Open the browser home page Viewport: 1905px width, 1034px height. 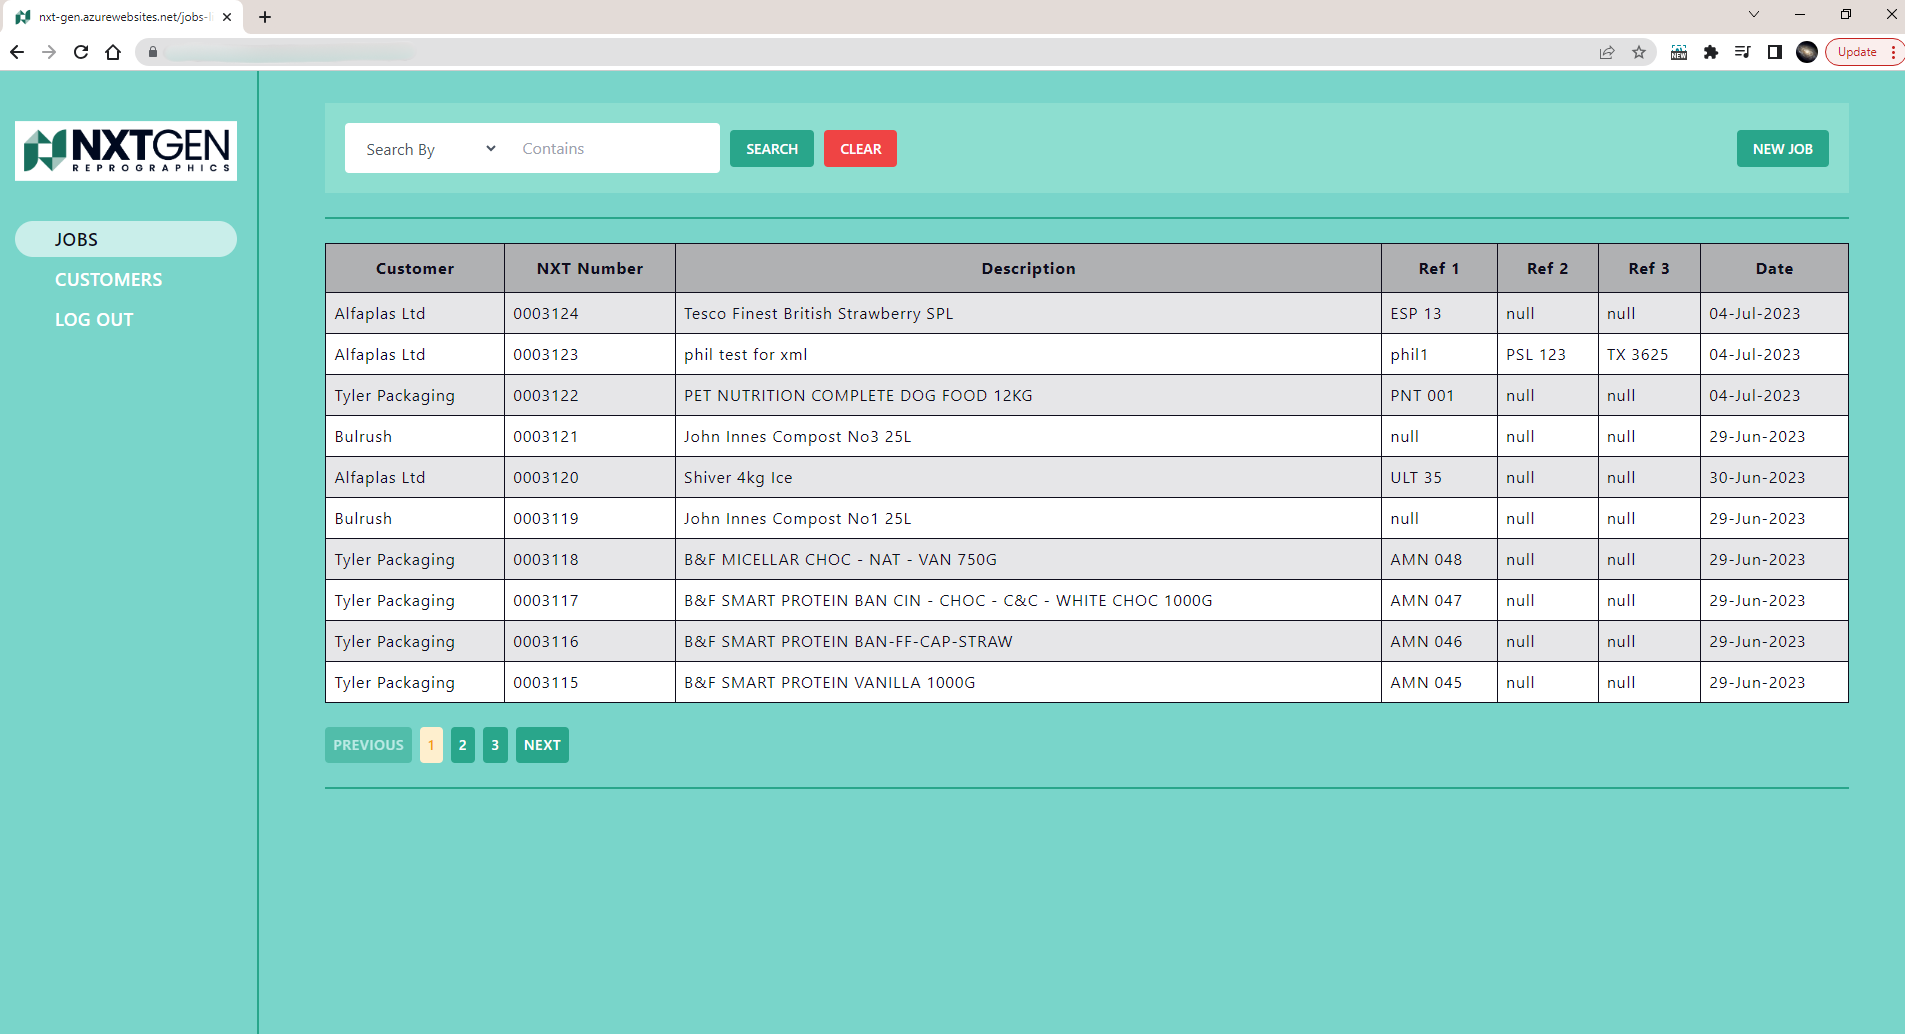pos(113,52)
